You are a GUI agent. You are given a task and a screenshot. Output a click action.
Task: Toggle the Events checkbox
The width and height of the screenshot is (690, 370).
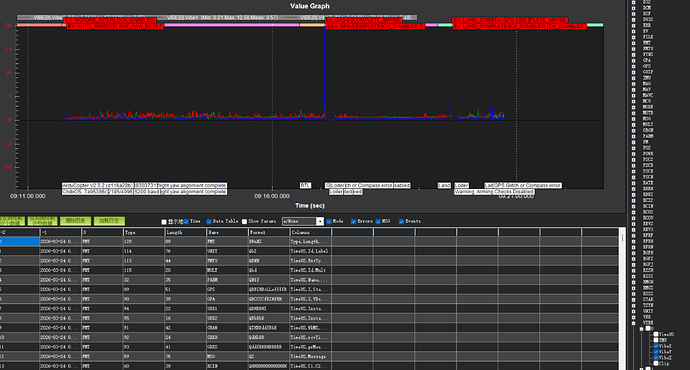pos(401,221)
